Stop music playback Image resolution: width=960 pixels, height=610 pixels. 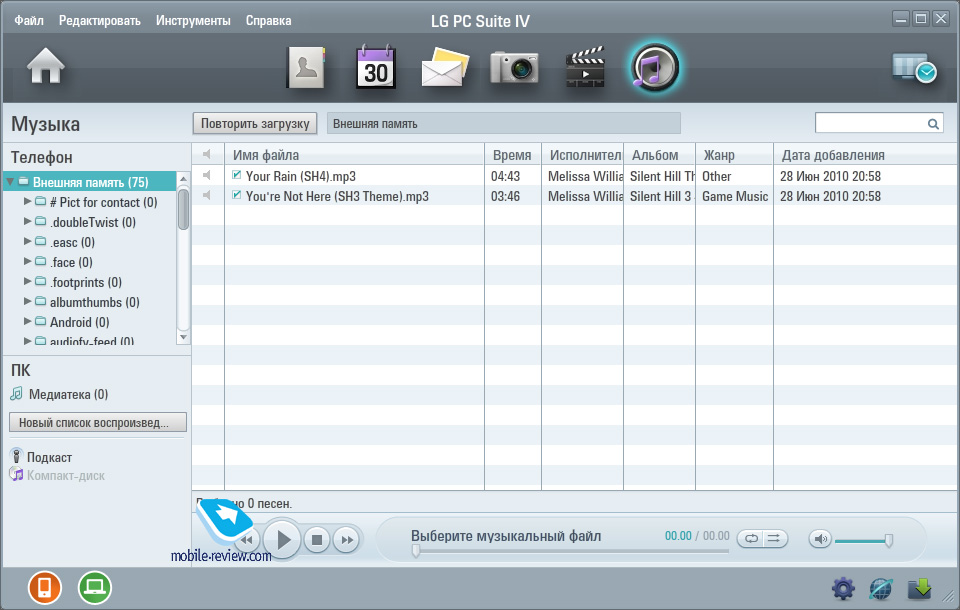(x=317, y=540)
